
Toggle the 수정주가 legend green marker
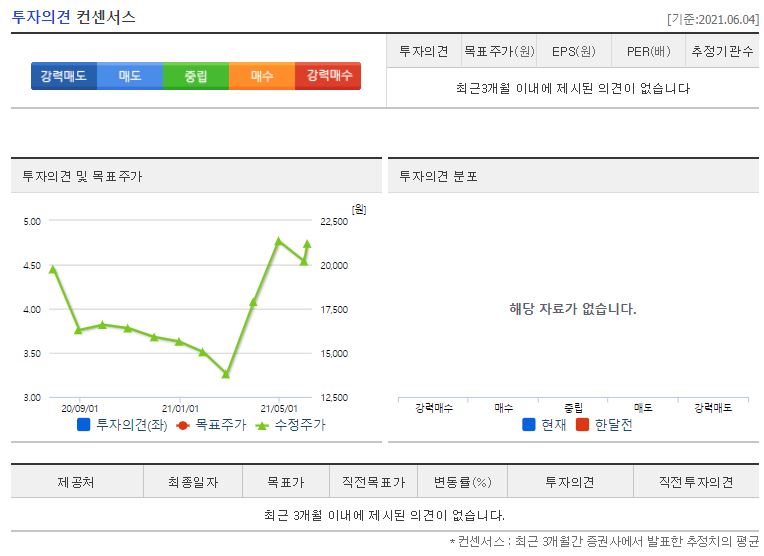[x=262, y=426]
